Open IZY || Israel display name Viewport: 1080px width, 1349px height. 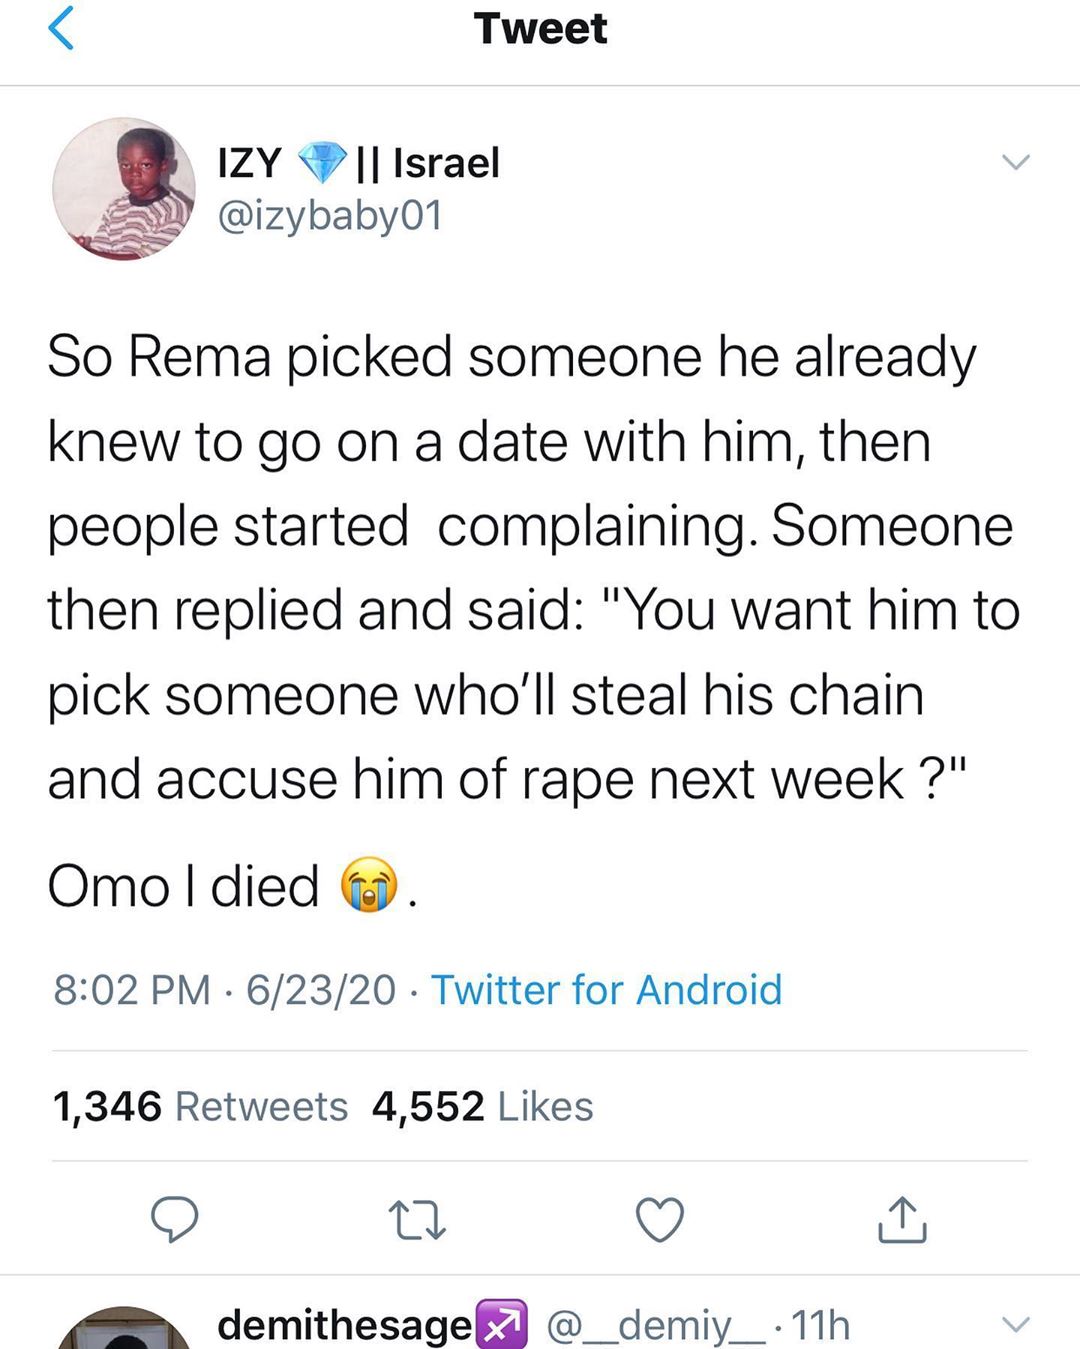coord(358,162)
